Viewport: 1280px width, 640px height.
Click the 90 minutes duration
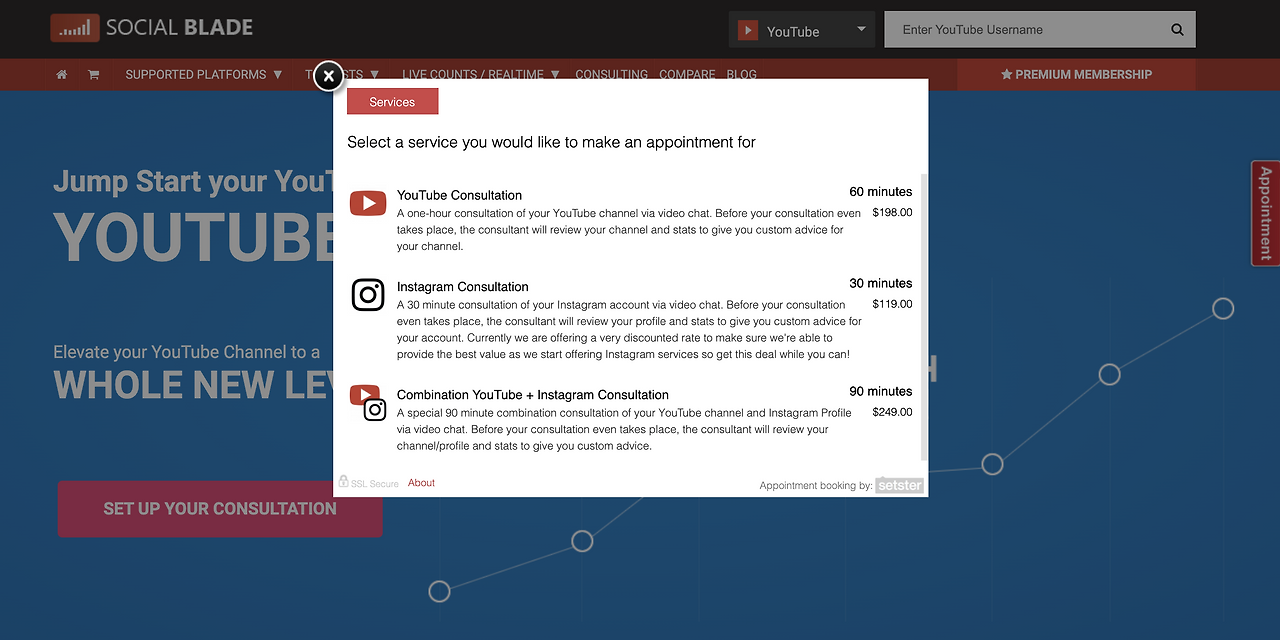881,392
